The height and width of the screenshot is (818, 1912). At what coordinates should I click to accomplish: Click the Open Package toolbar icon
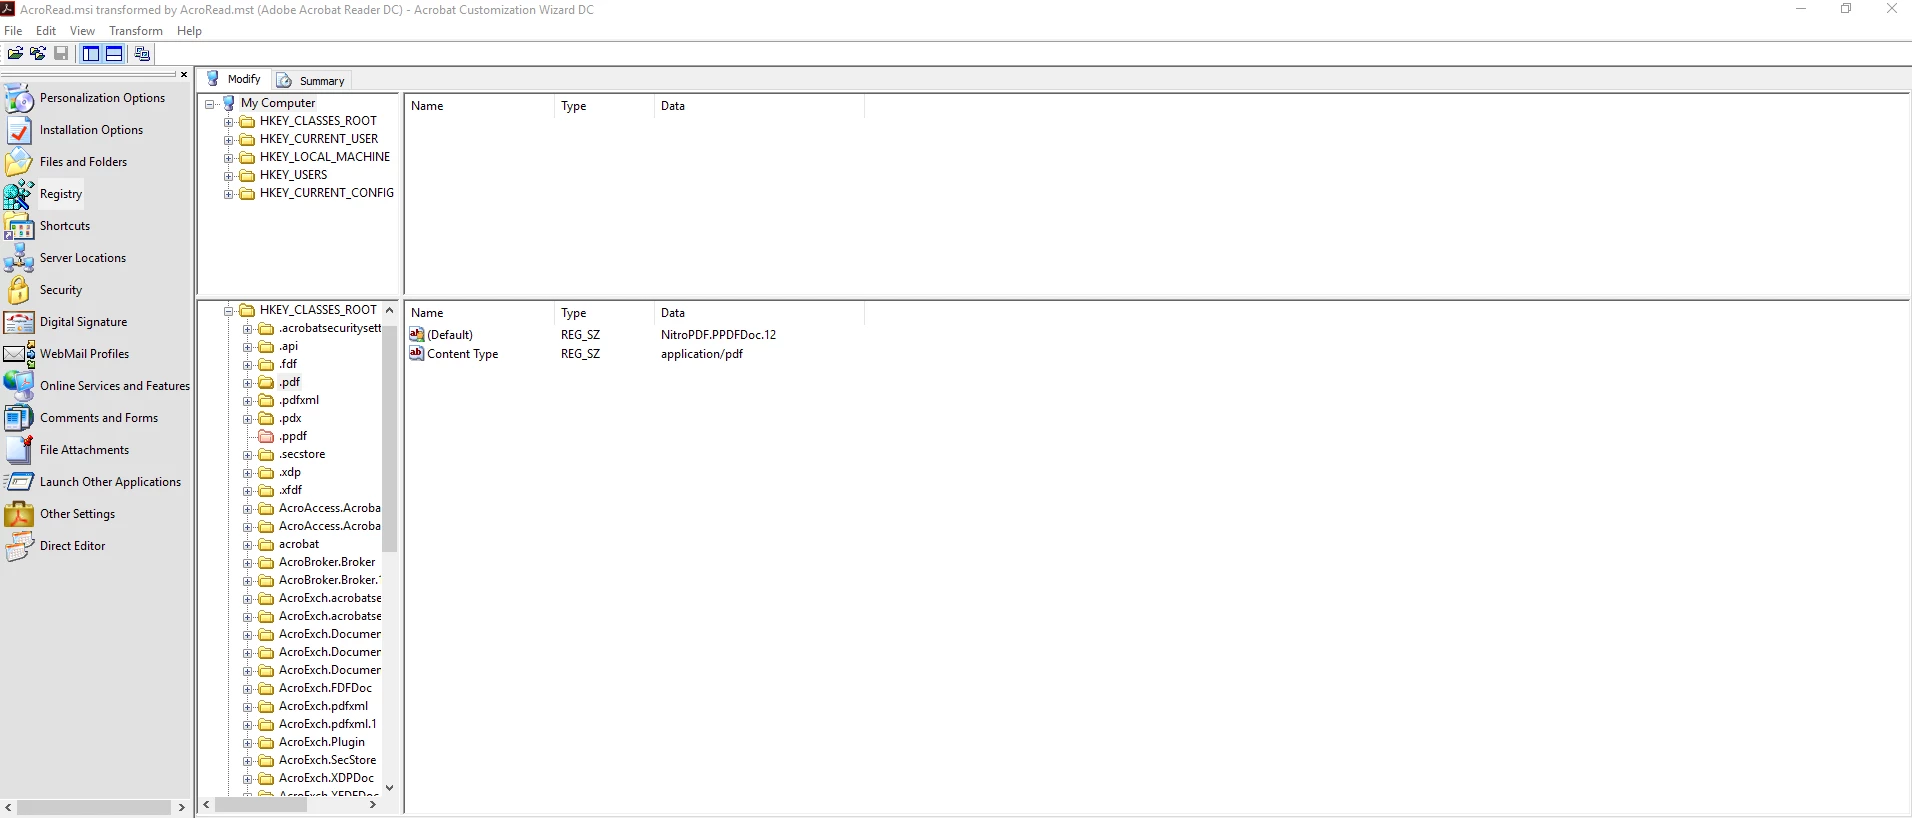(15, 54)
